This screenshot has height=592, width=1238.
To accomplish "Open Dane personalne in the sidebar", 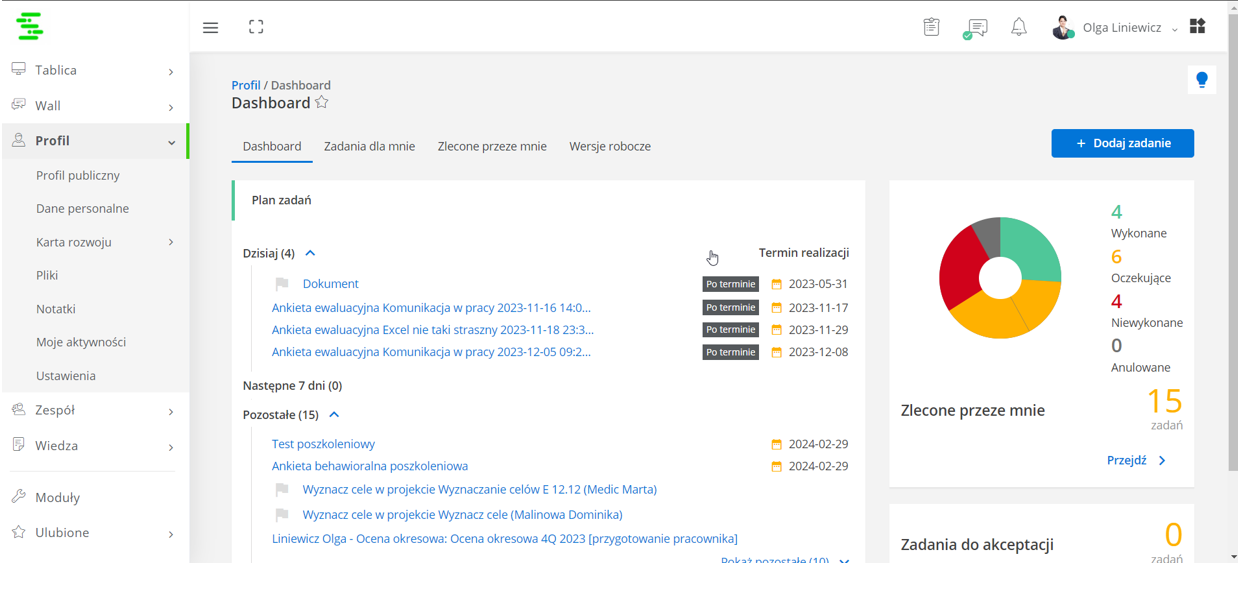I will [x=82, y=209].
